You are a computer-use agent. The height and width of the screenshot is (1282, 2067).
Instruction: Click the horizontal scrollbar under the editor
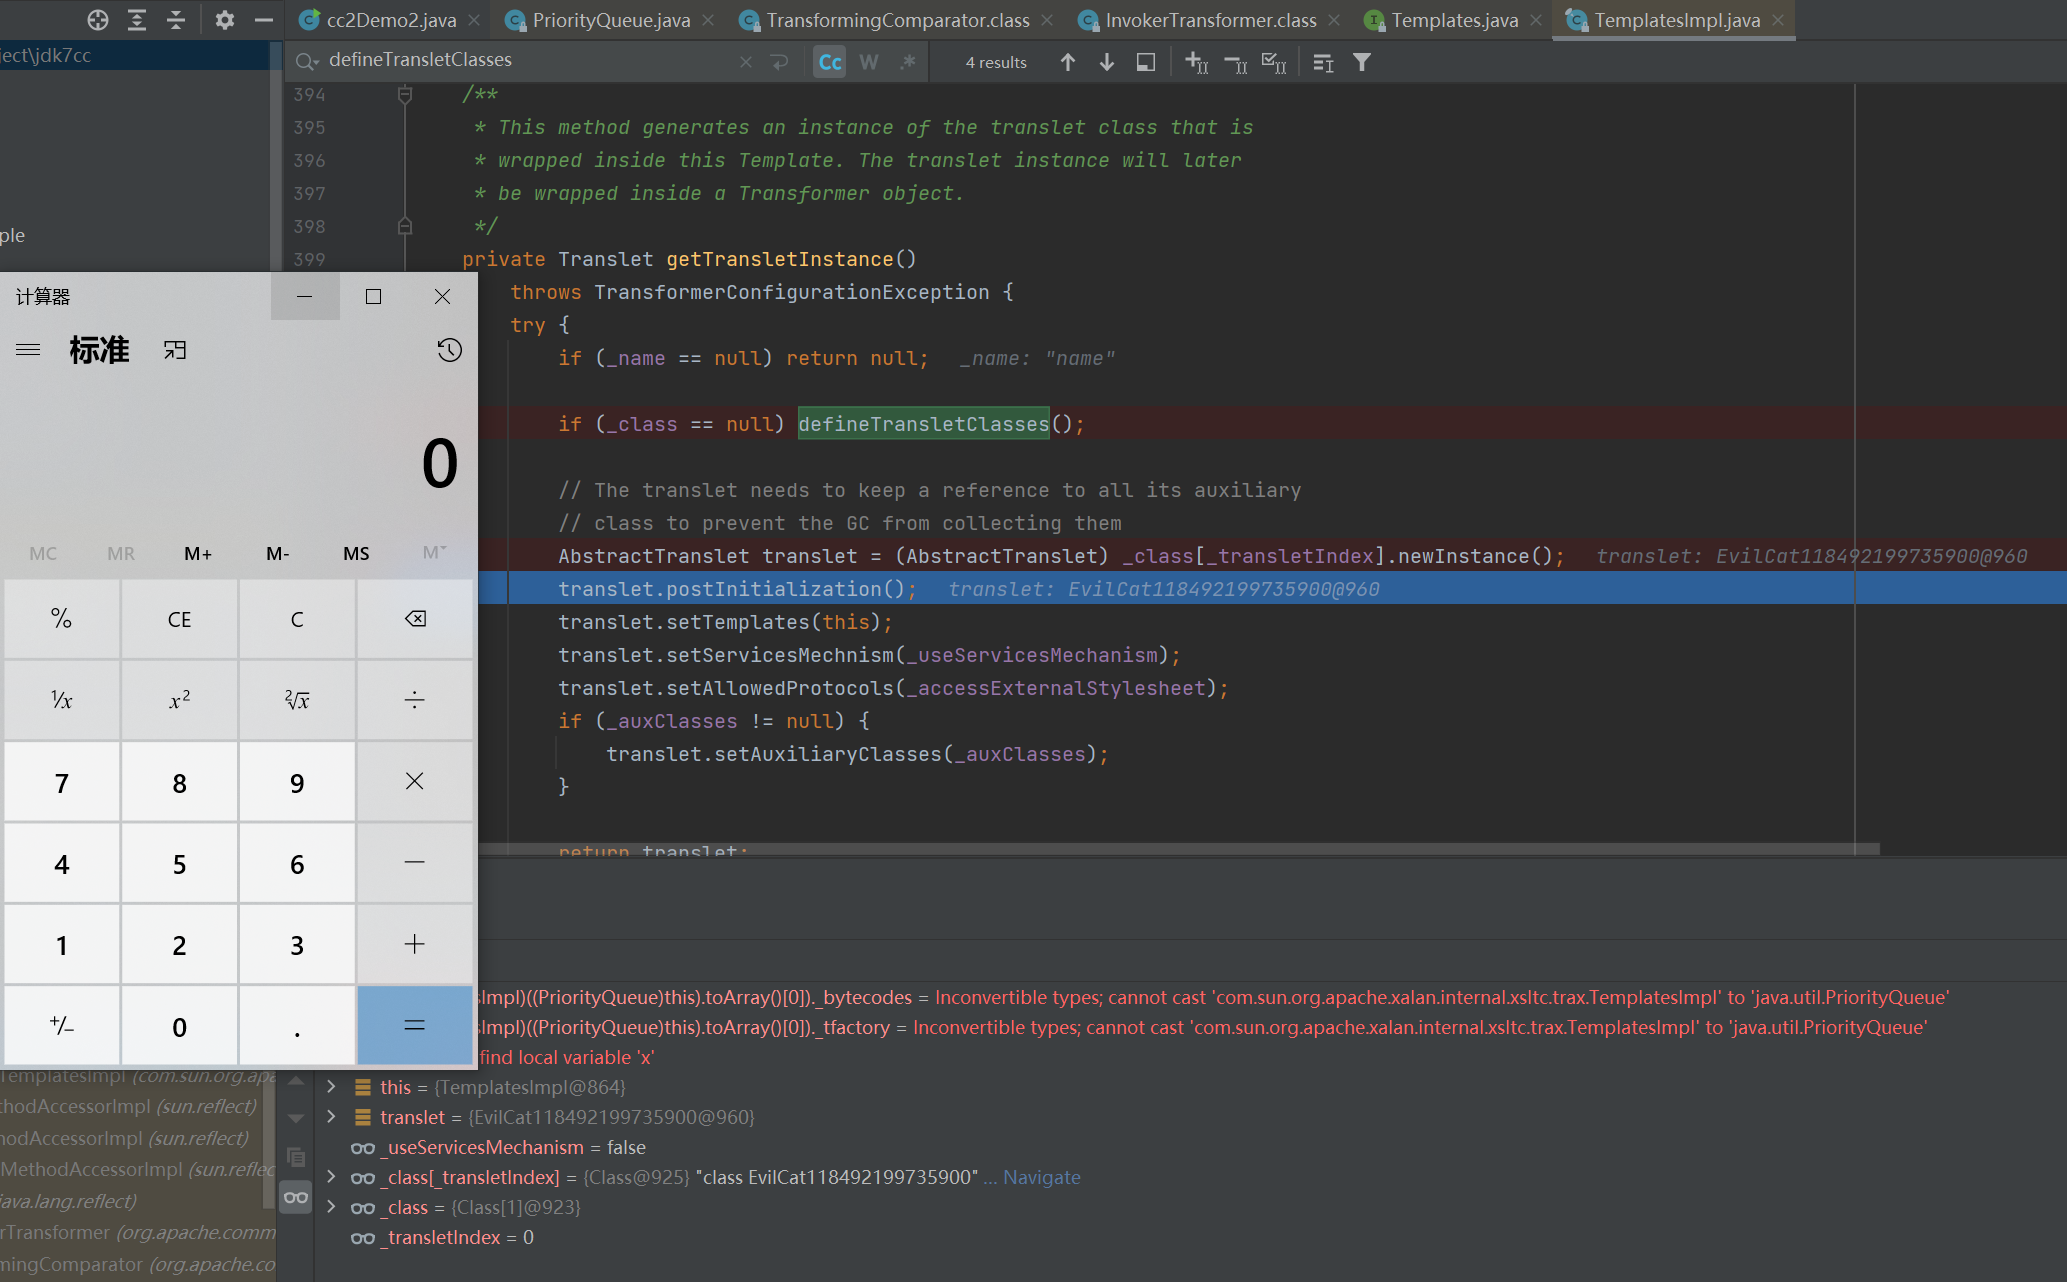[x=1180, y=849]
